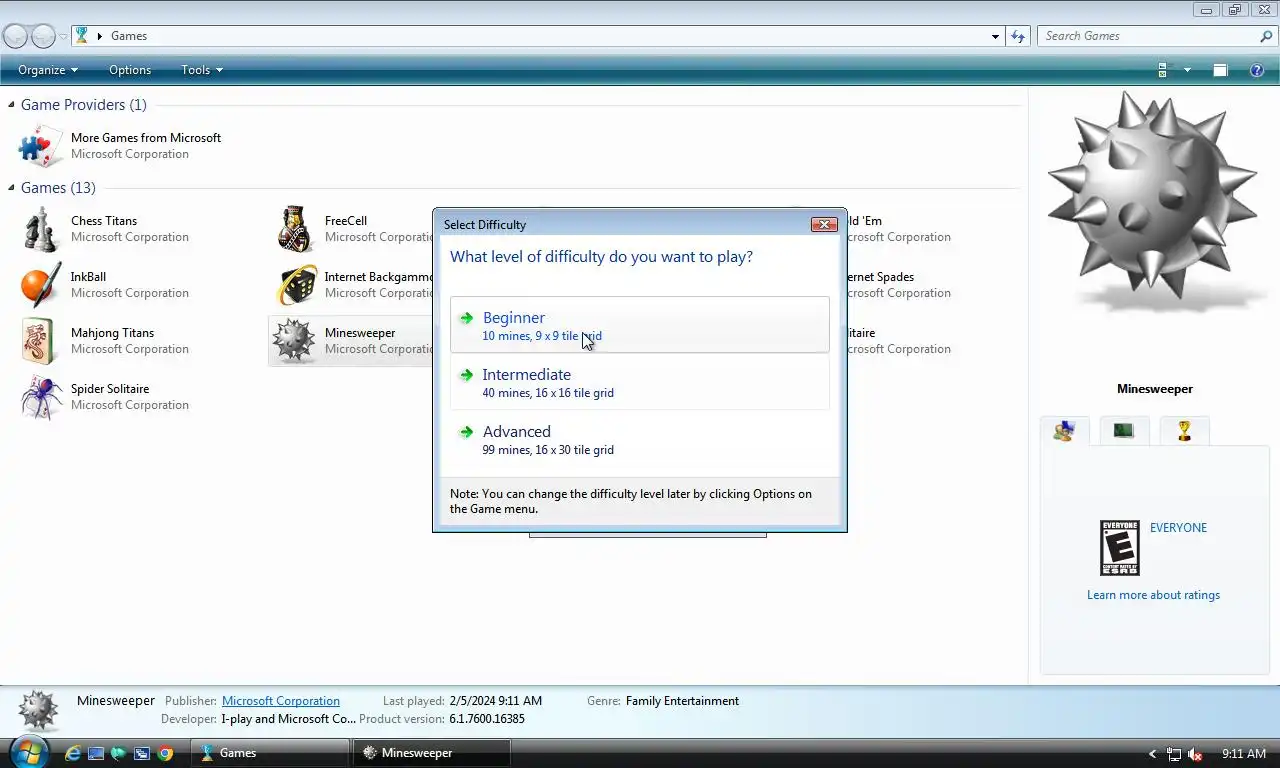Switch to the trophy statistics tab
The height and width of the screenshot is (768, 1280).
point(1185,431)
